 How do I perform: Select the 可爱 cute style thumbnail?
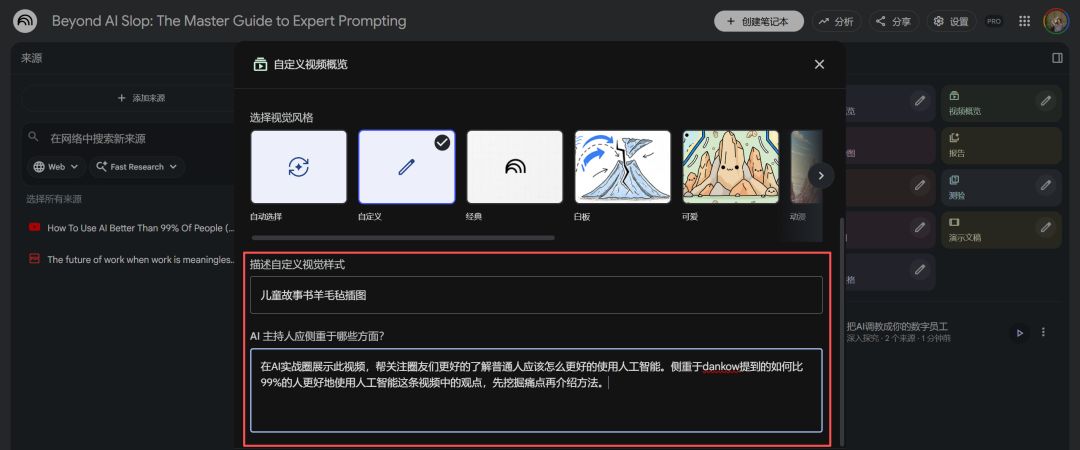731,167
